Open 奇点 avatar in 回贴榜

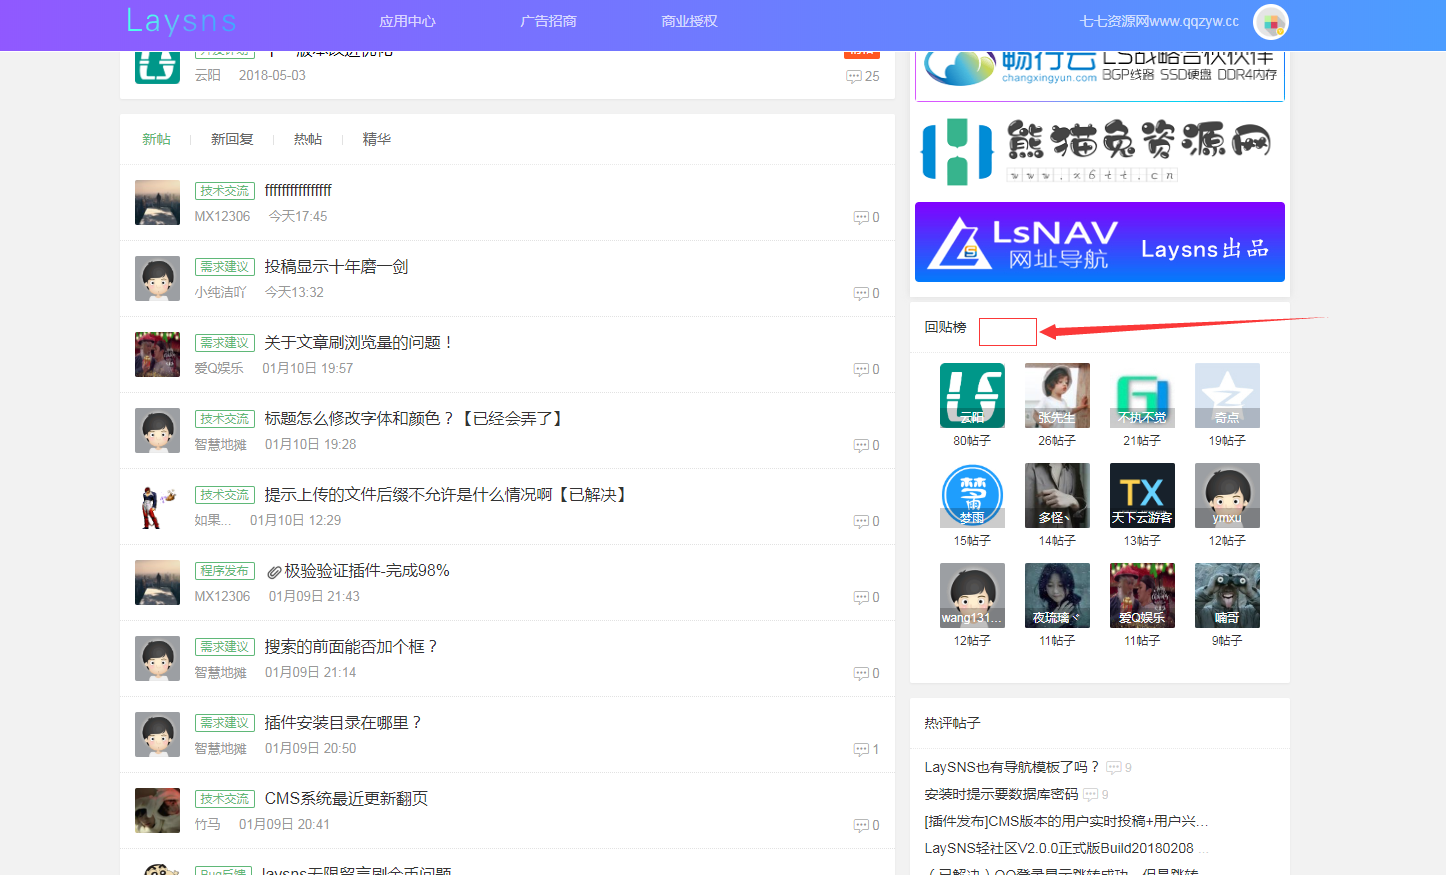[1227, 395]
